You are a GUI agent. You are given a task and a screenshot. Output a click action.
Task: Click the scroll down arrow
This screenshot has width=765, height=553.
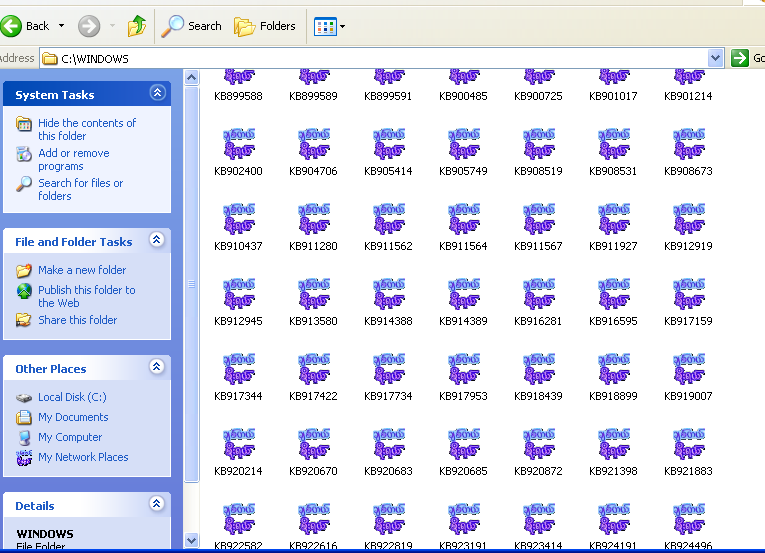[x=192, y=541]
